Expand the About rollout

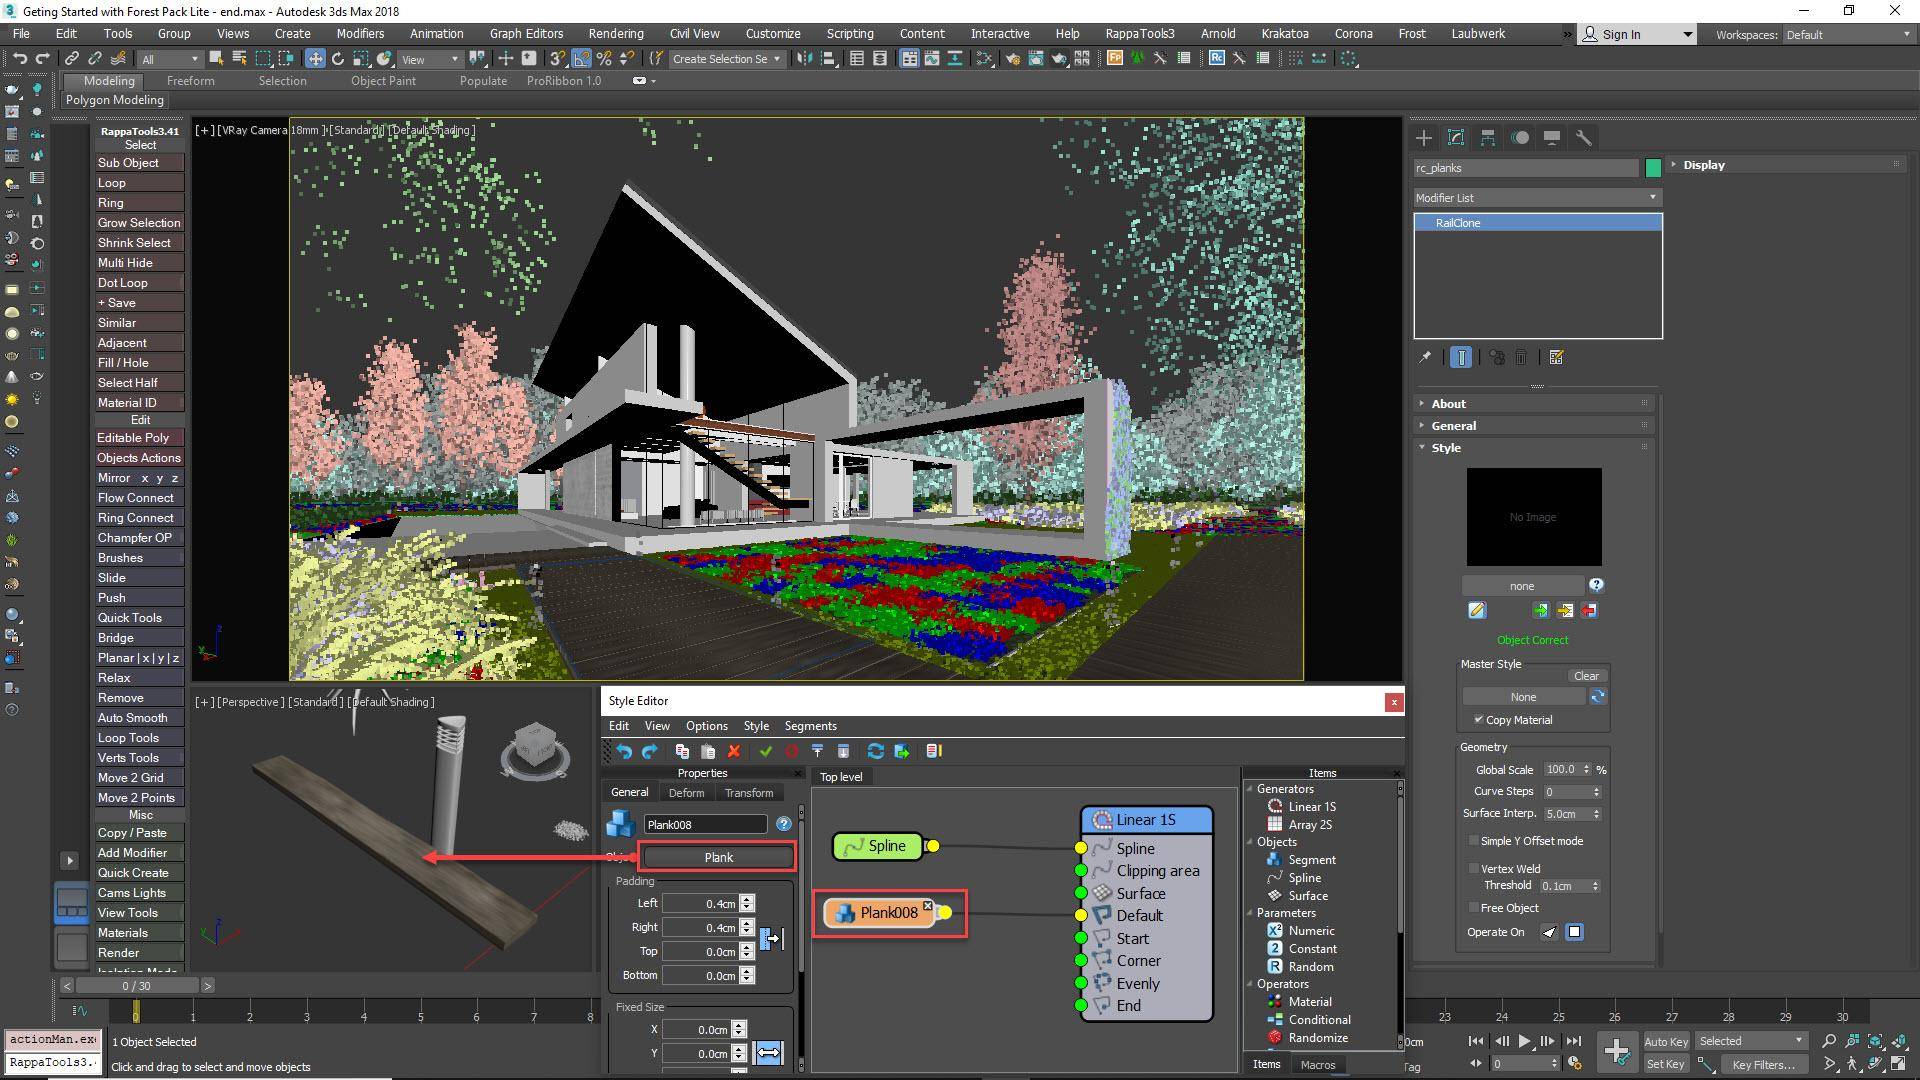click(x=1447, y=404)
